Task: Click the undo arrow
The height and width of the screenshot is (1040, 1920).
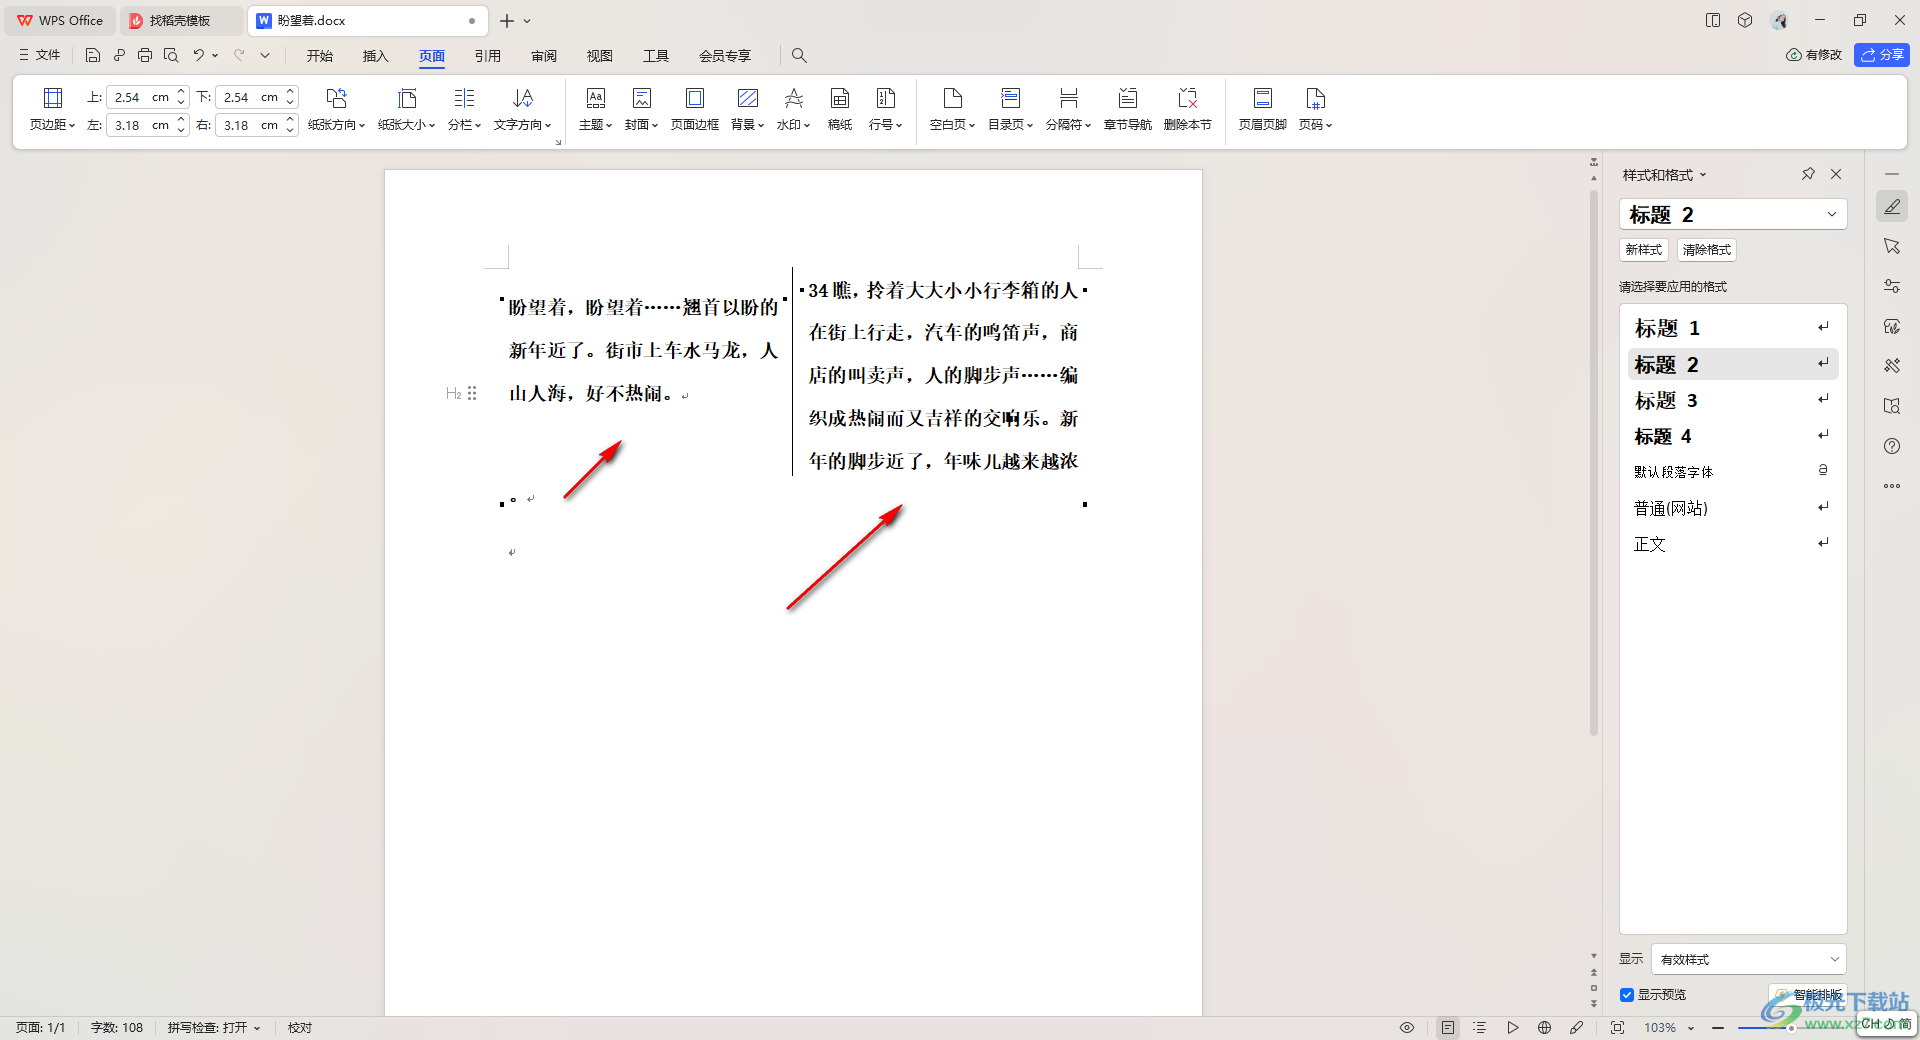Action: (x=199, y=55)
